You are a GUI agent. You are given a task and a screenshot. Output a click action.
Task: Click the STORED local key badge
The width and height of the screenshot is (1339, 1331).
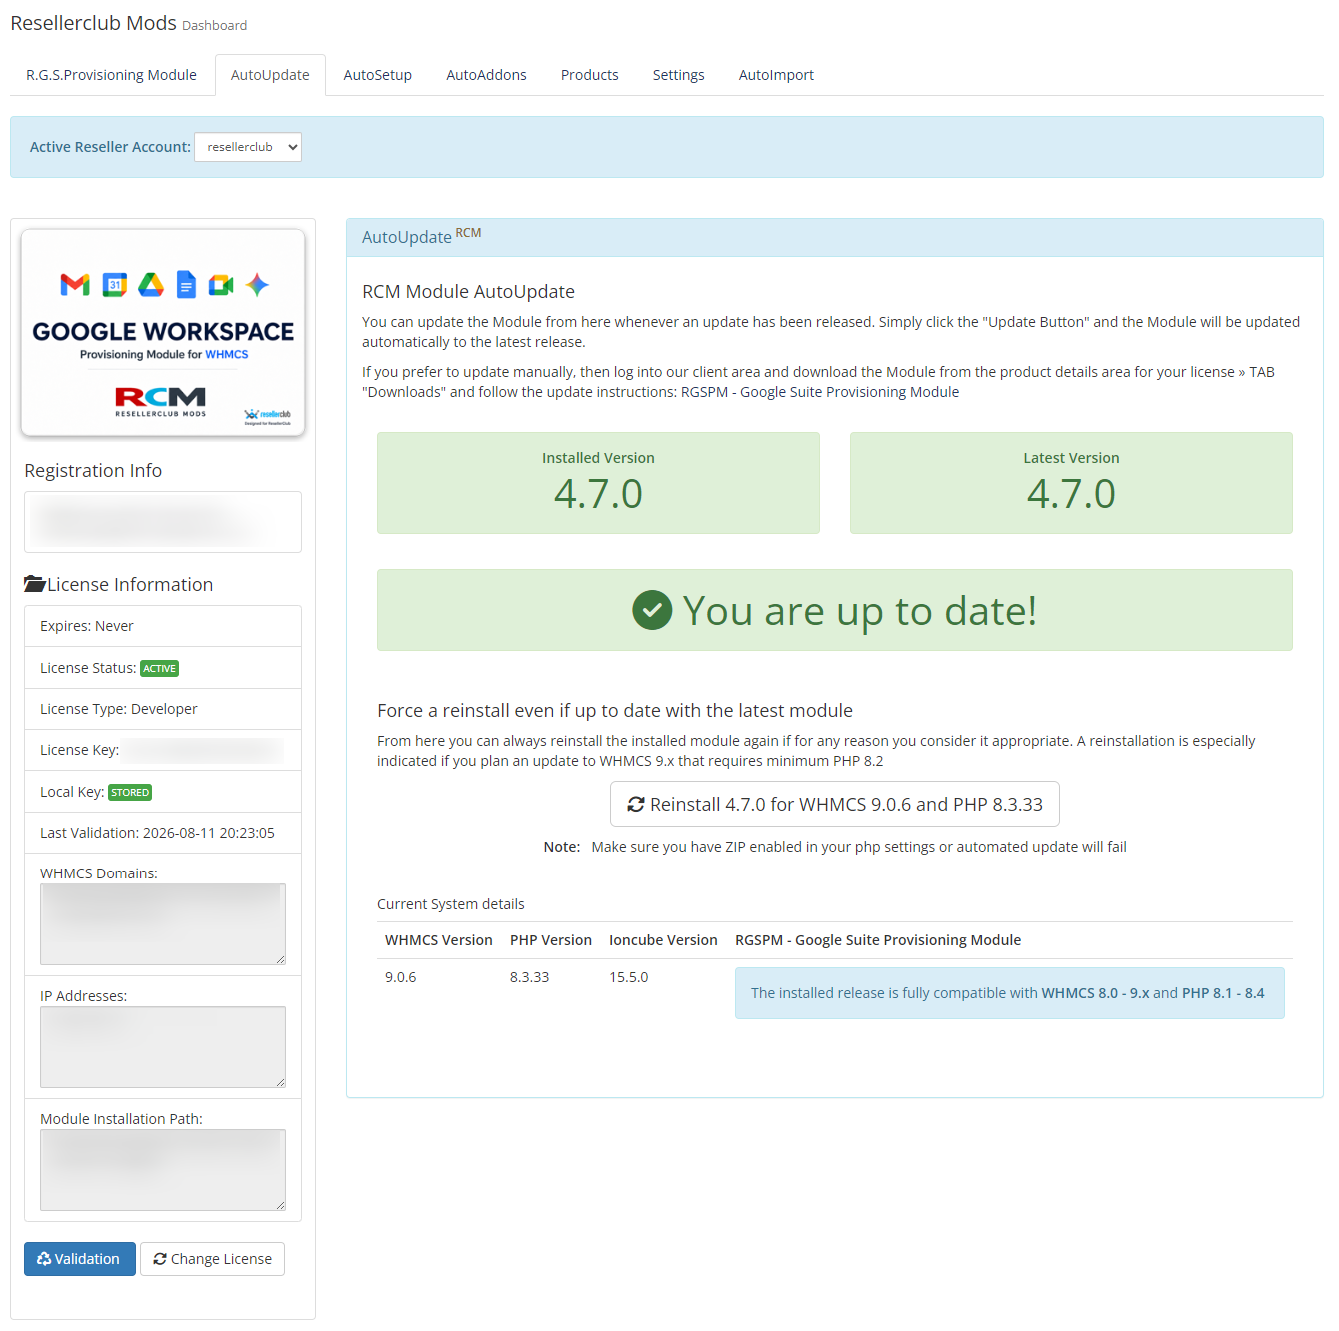(x=130, y=793)
